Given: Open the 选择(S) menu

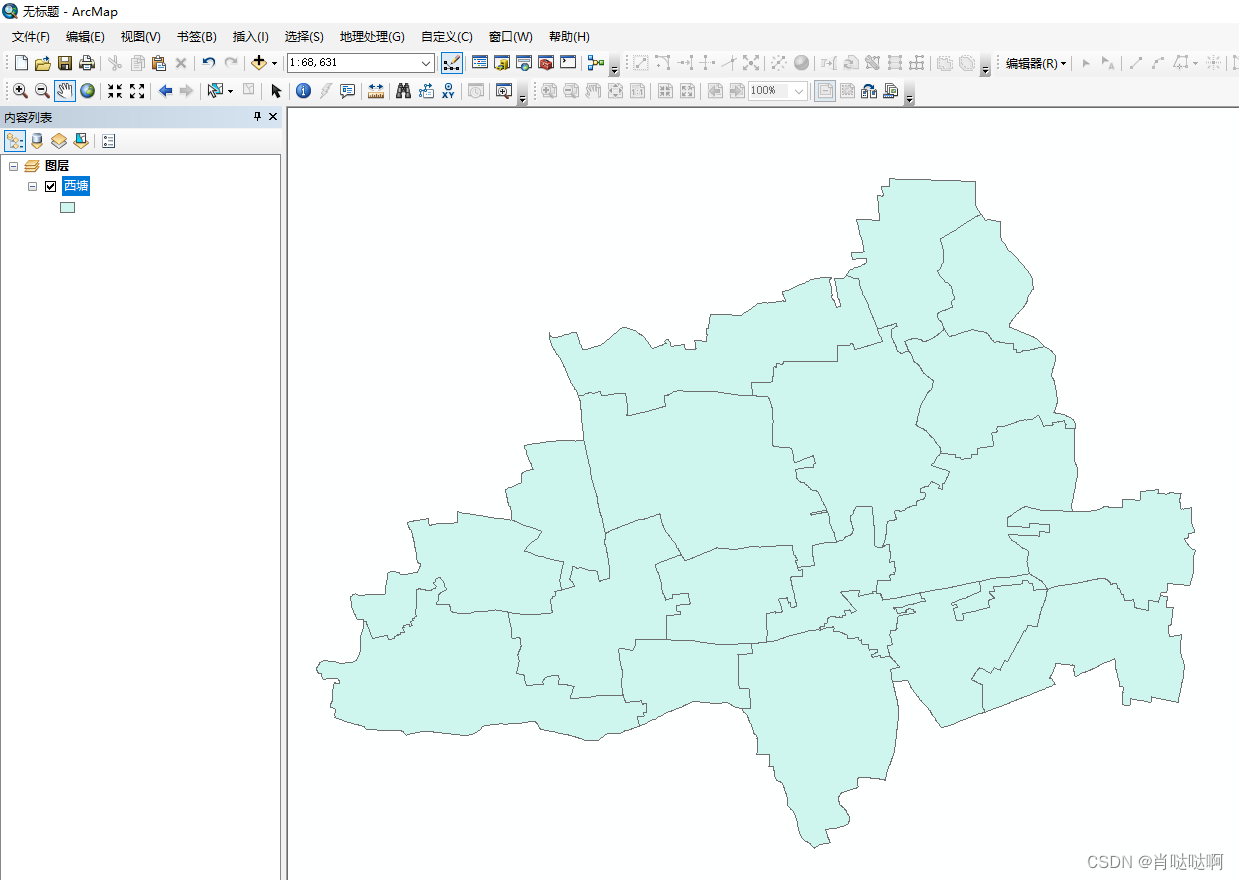Looking at the screenshot, I should tap(304, 36).
